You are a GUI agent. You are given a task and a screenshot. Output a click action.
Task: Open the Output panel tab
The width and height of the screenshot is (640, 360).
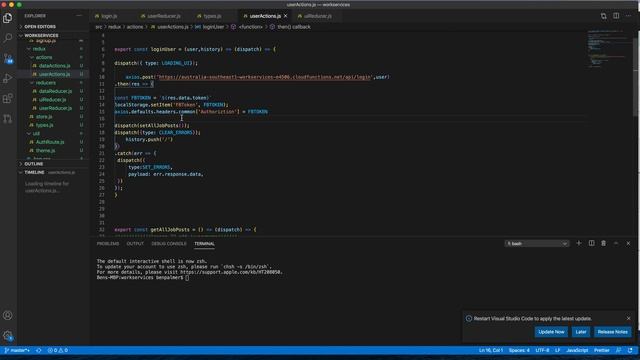(x=135, y=244)
